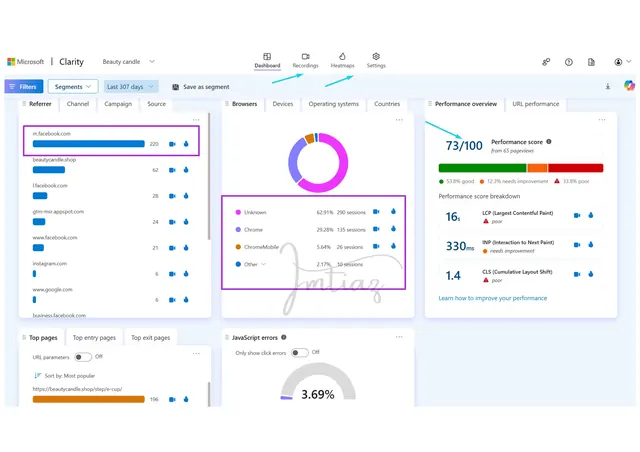
Task: Switch to the URL performance tab
Action: click(536, 104)
